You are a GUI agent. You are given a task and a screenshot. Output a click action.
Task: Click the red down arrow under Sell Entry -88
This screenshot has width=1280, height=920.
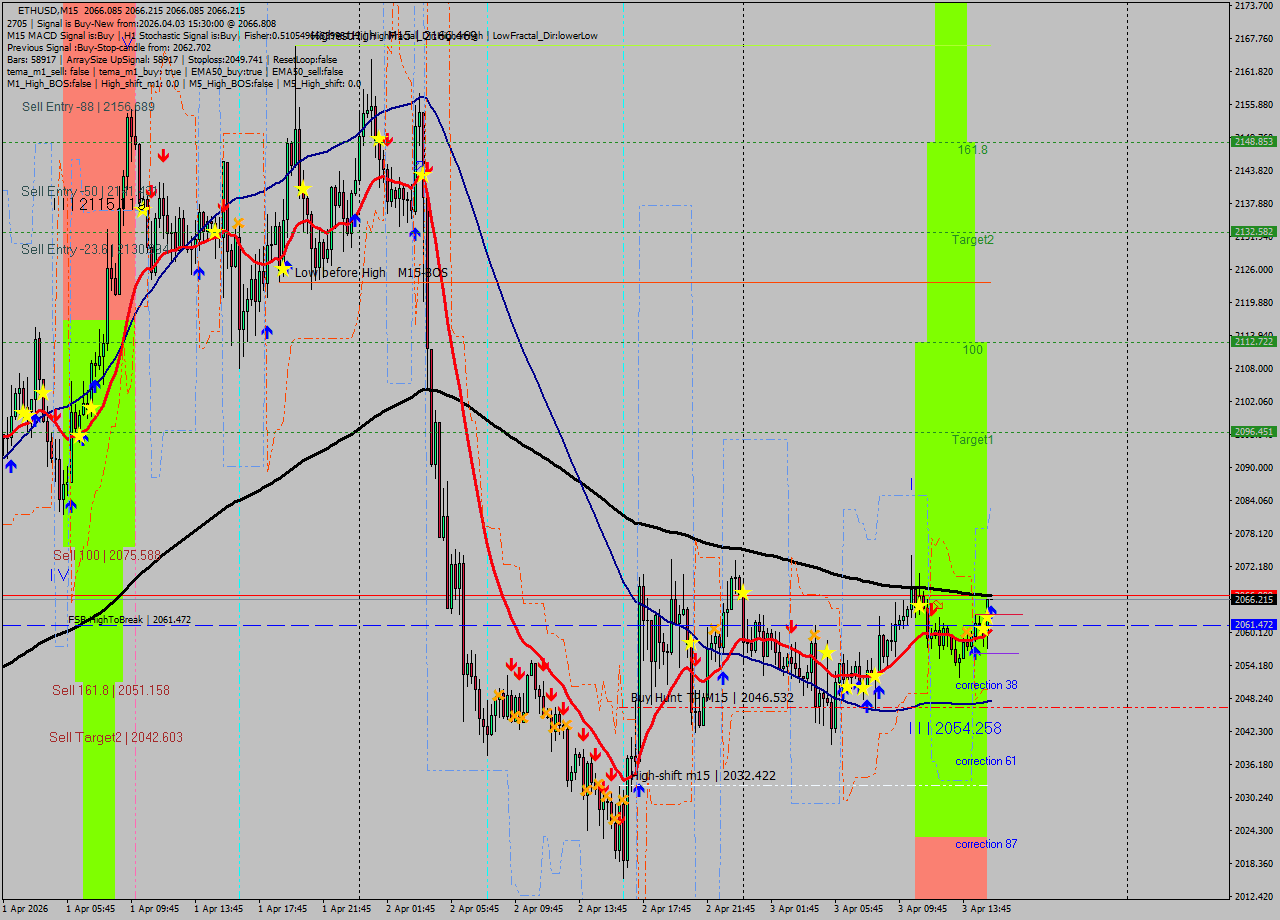tap(162, 156)
